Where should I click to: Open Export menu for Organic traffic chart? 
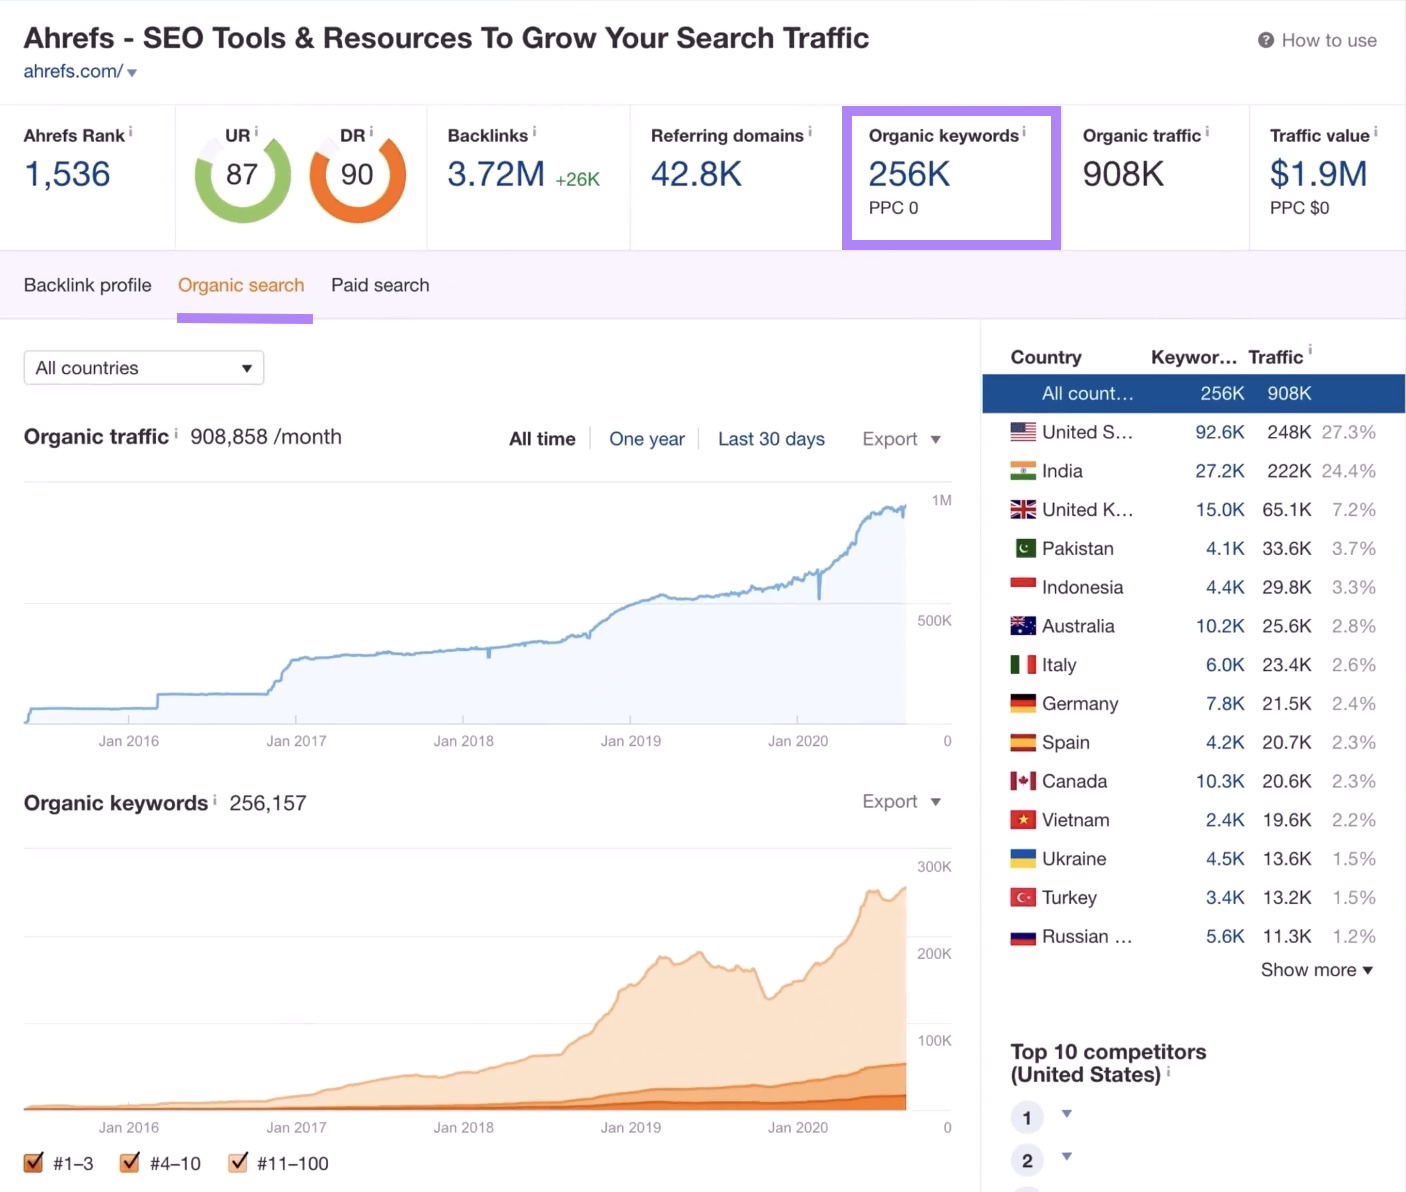point(902,439)
